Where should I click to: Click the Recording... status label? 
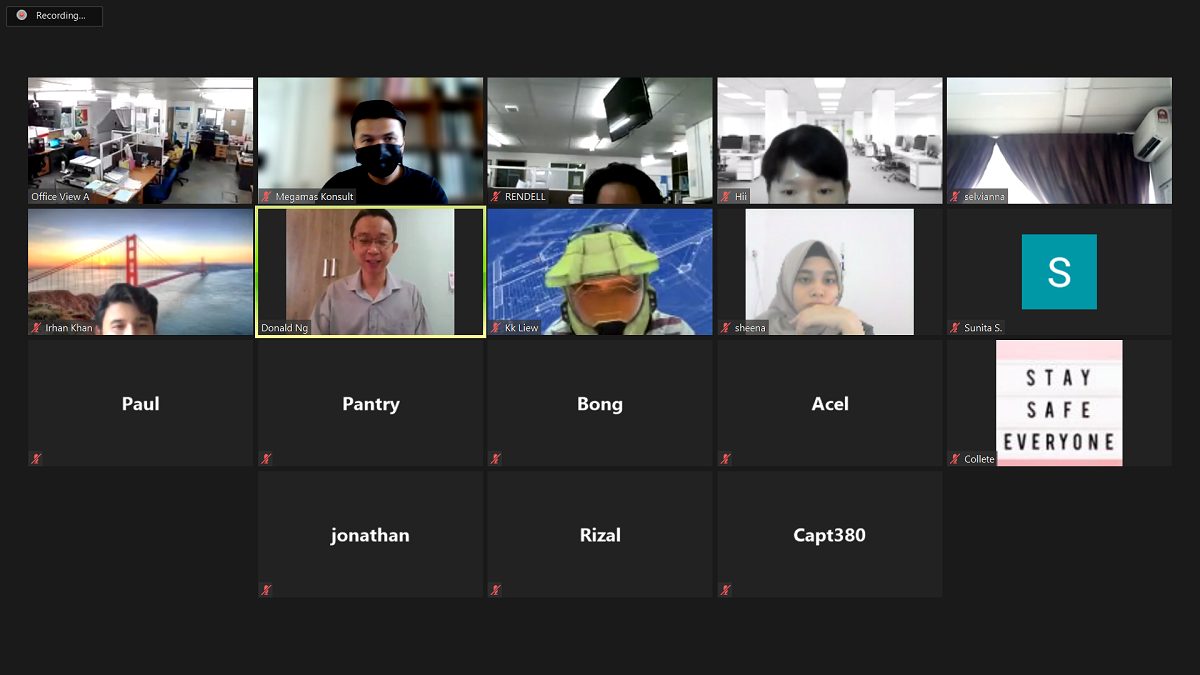pyautogui.click(x=61, y=16)
